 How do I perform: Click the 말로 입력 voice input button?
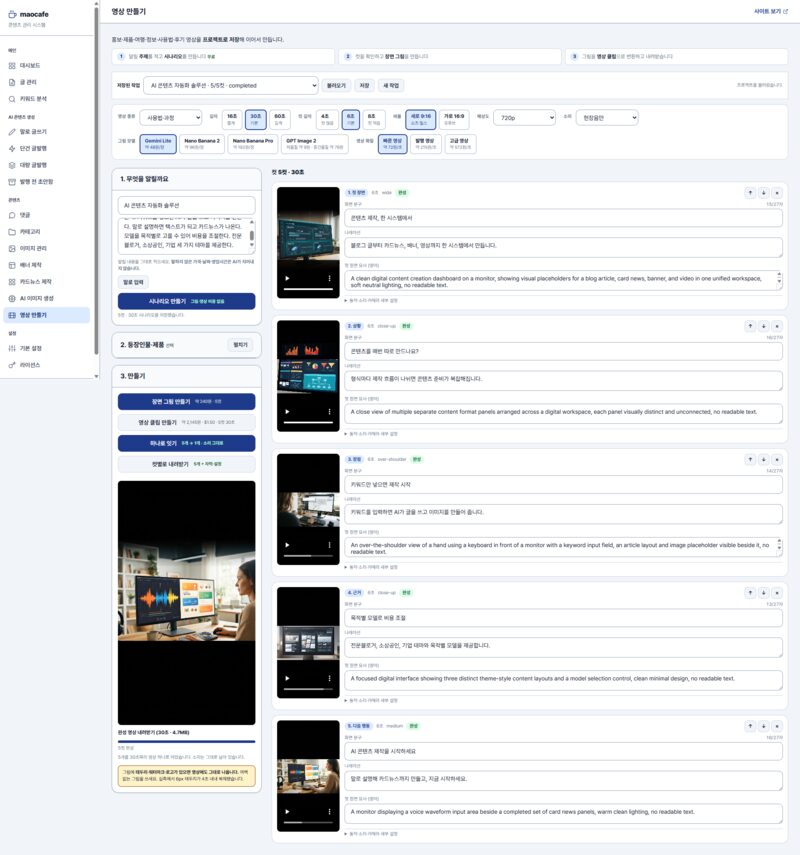click(x=133, y=282)
